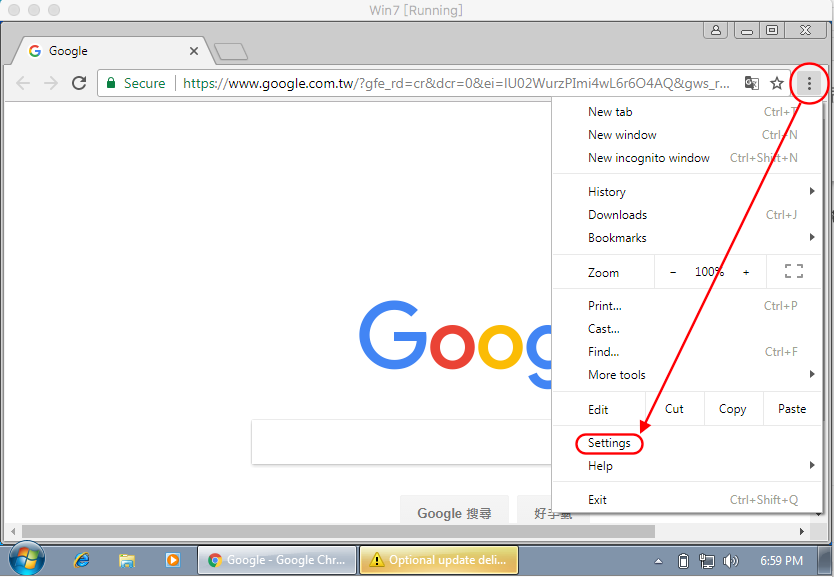The width and height of the screenshot is (834, 577).
Task: Select New window menu item
Action: click(x=687, y=135)
